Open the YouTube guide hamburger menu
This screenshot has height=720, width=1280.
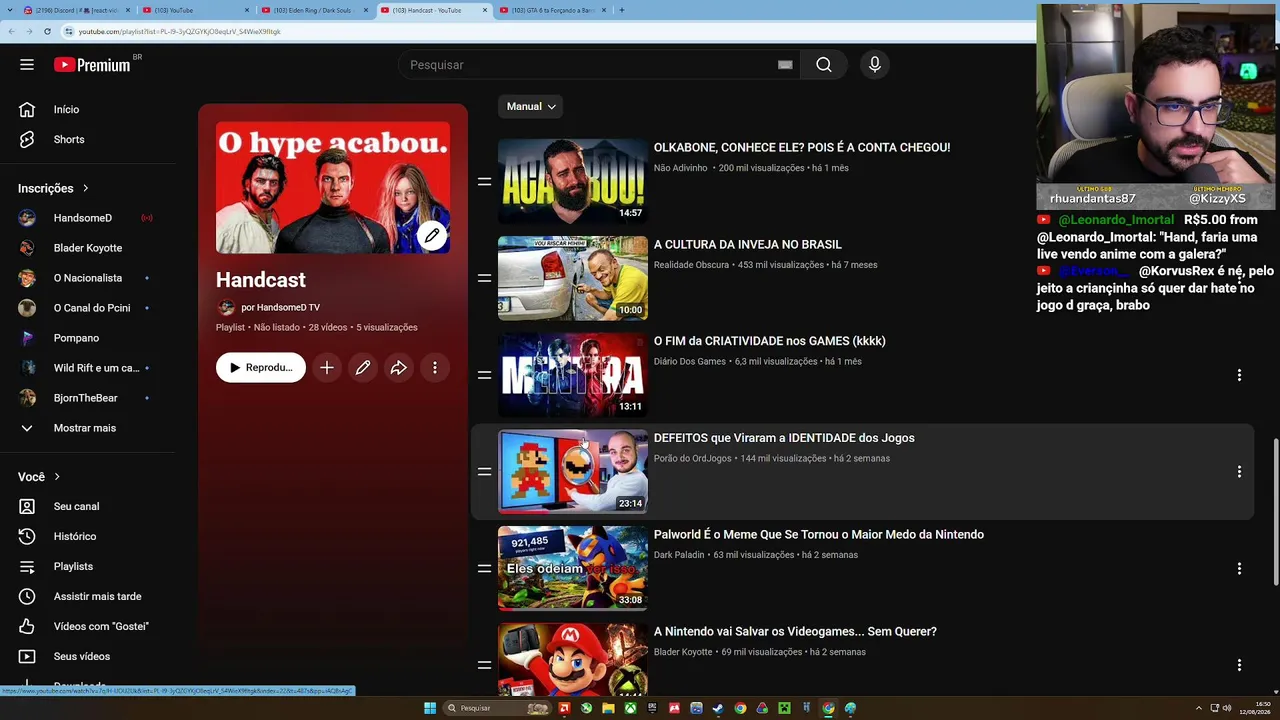[27, 65]
